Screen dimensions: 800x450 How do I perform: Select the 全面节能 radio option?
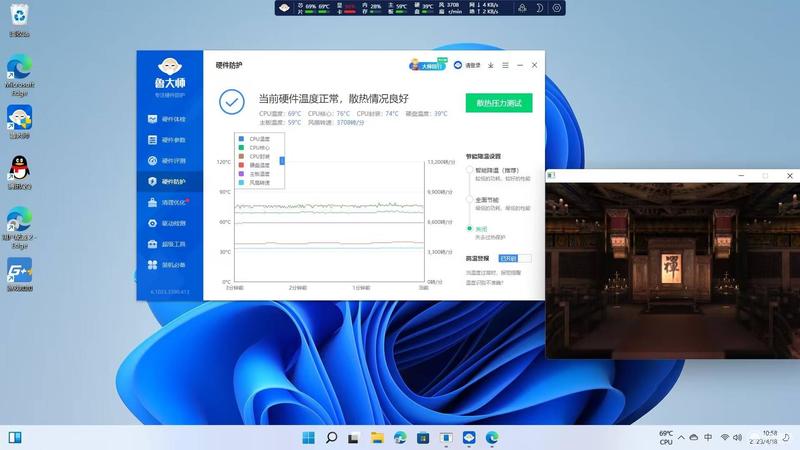click(x=469, y=199)
